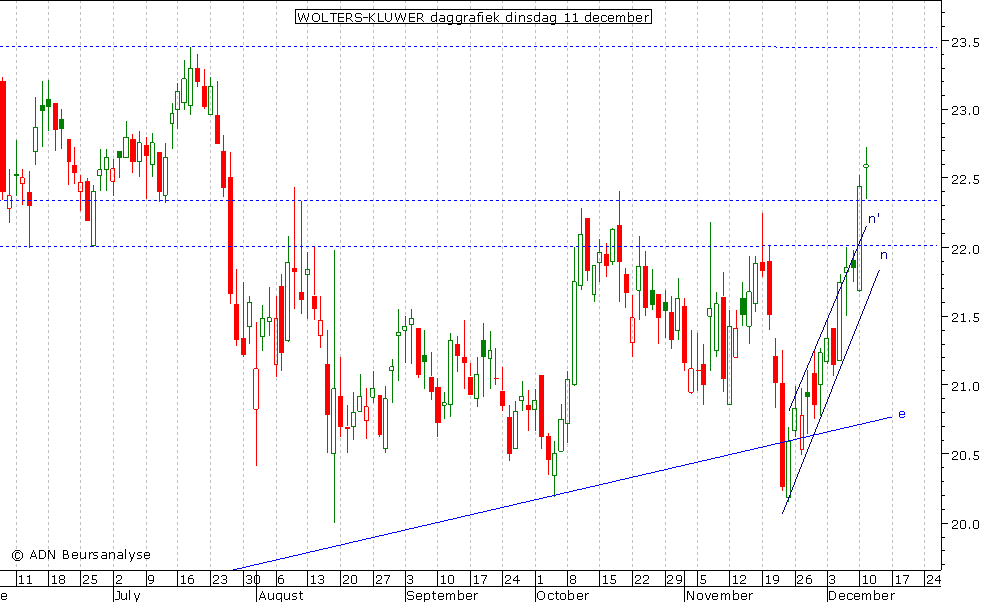Click the December 17 date label
This screenshot has height=602, width=982.
pos(901,579)
